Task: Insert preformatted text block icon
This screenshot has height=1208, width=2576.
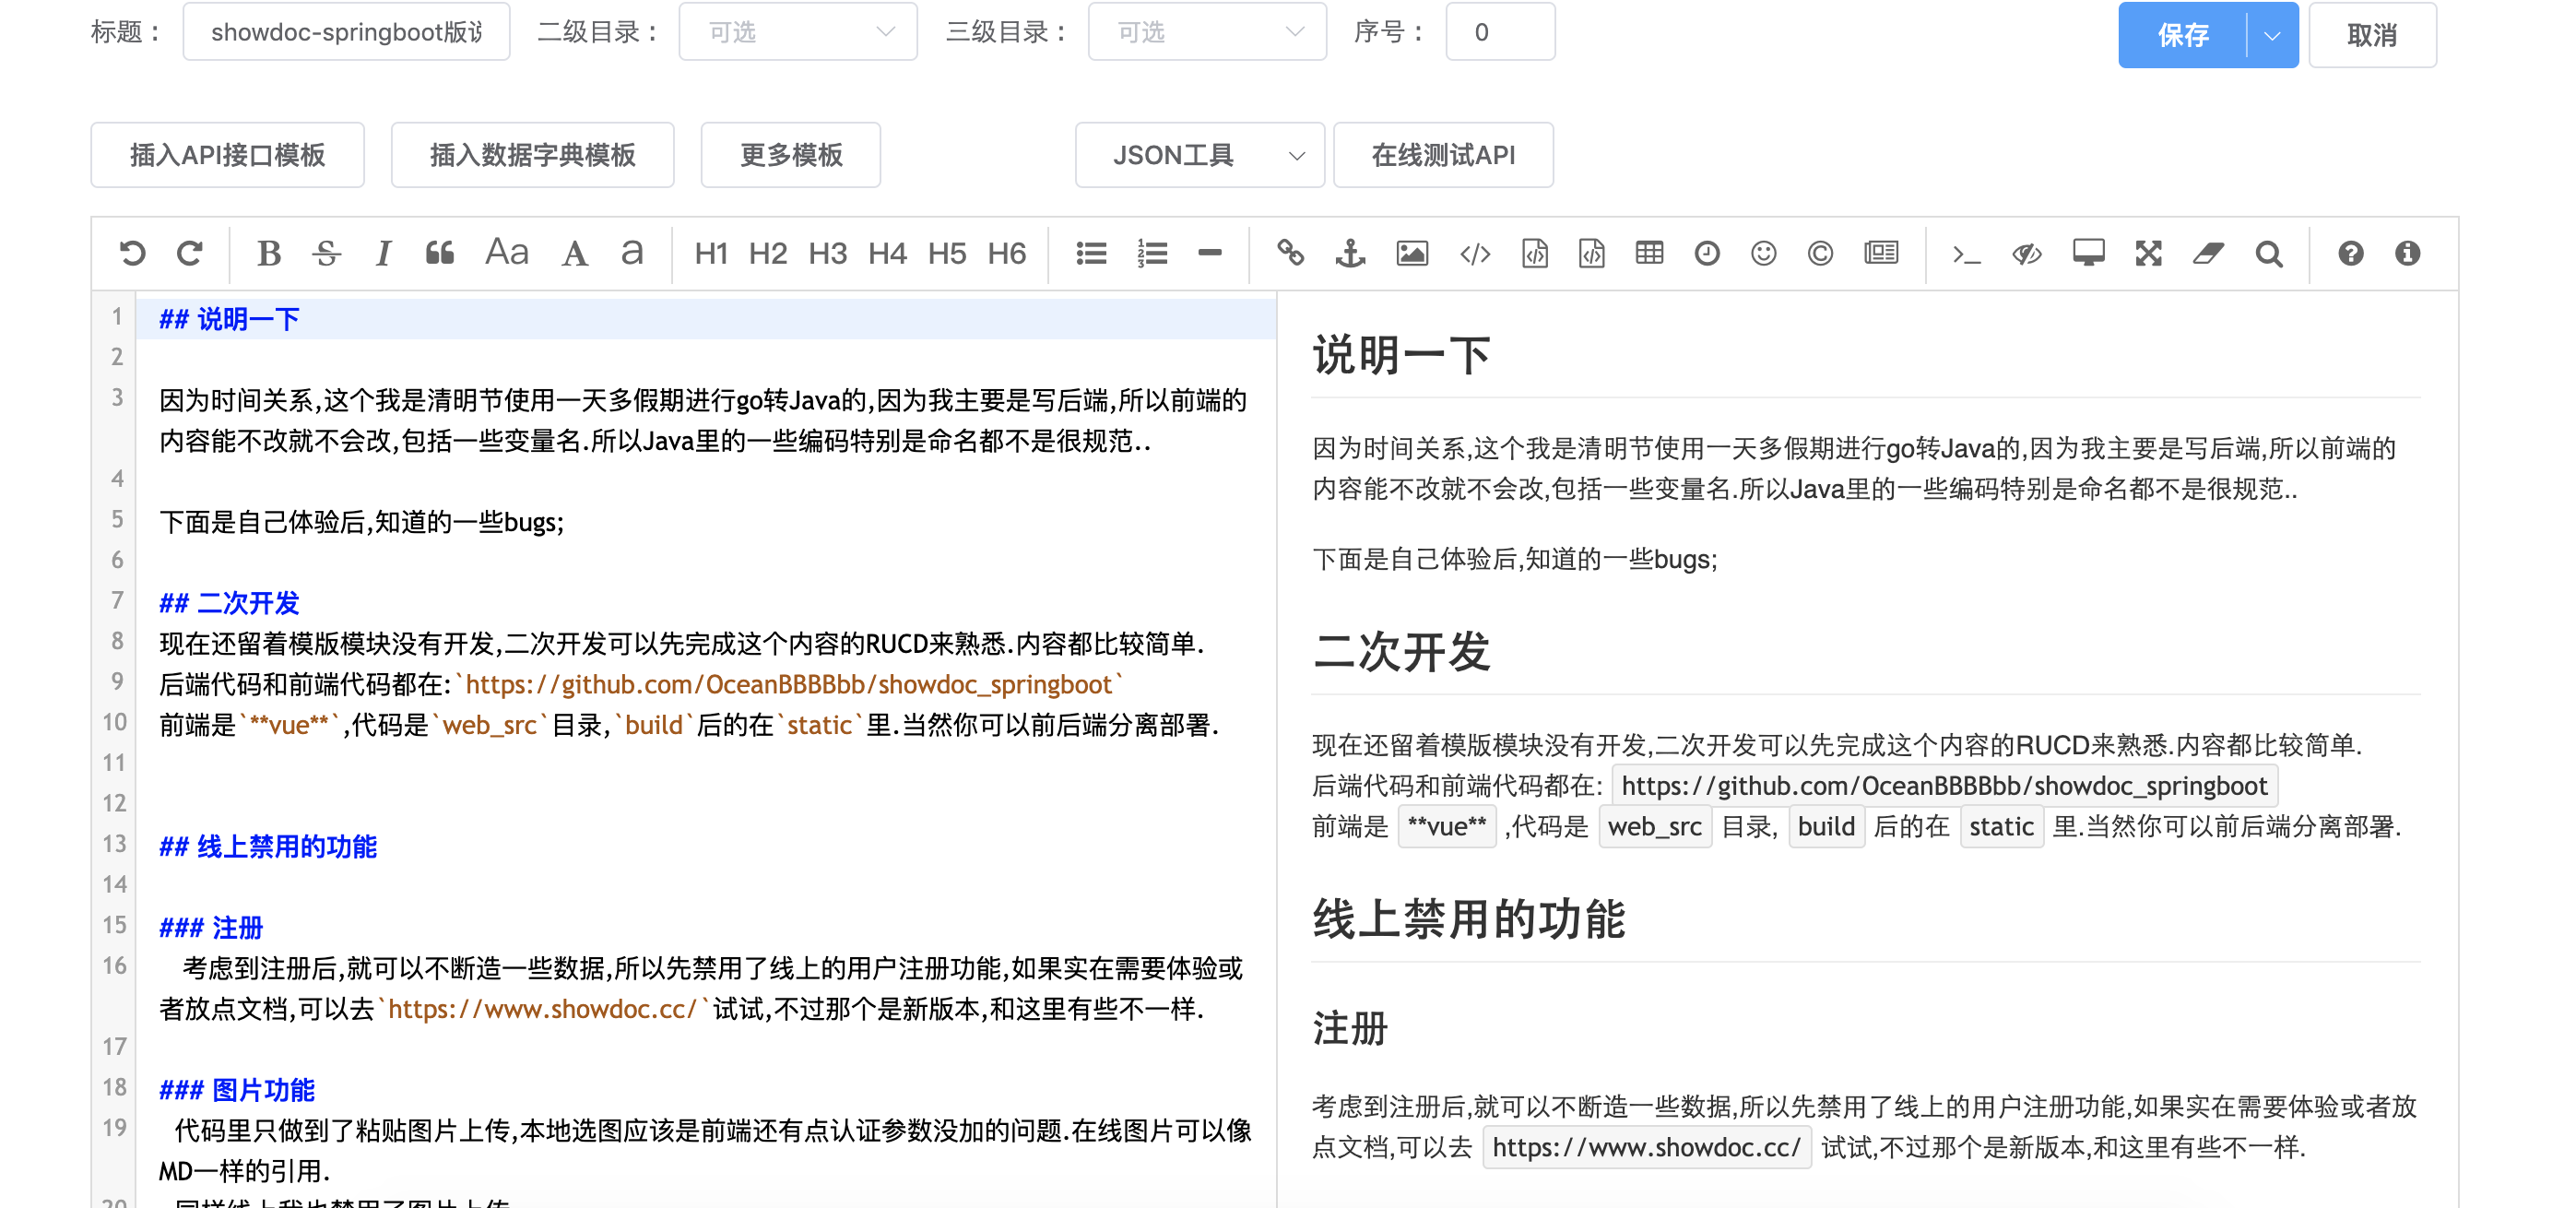Action: pos(1535,253)
